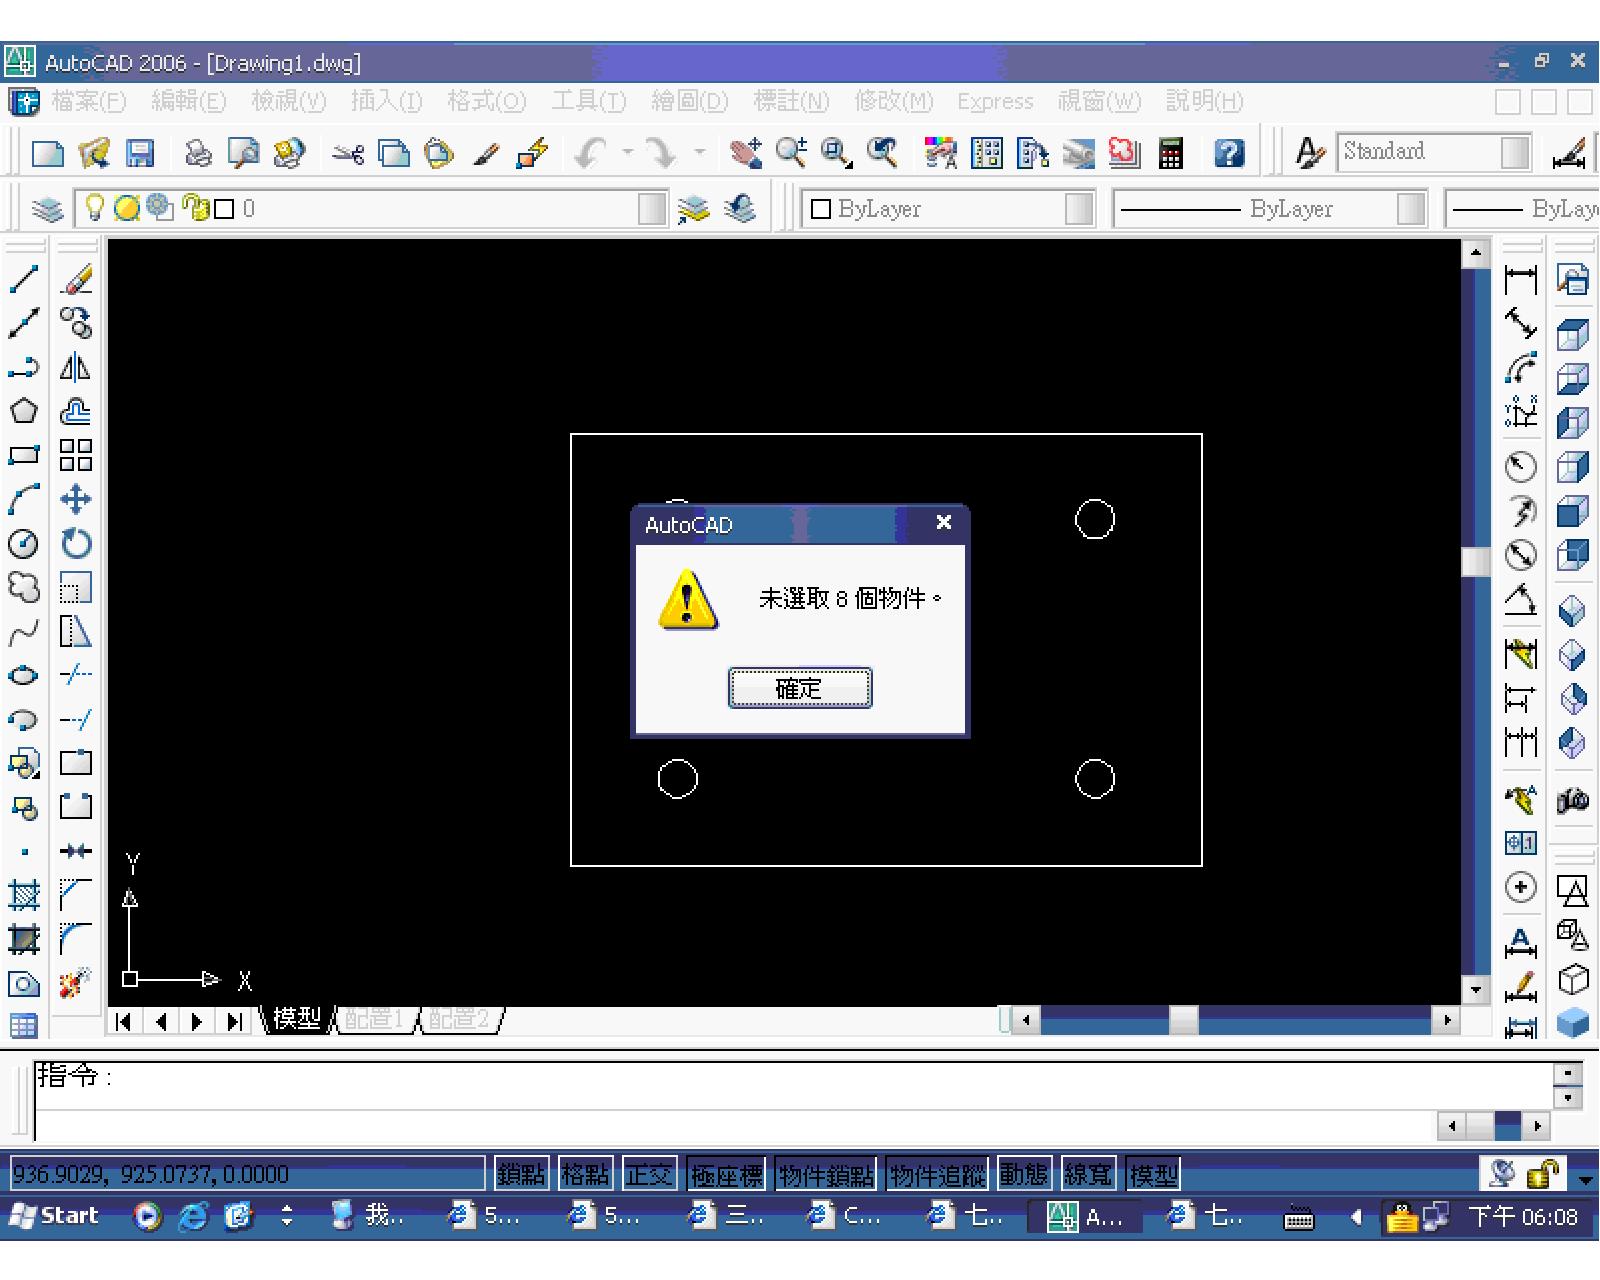Select the Linear Dimension tool
Image resolution: width=1600 pixels, height=1280 pixels.
coord(1521,279)
